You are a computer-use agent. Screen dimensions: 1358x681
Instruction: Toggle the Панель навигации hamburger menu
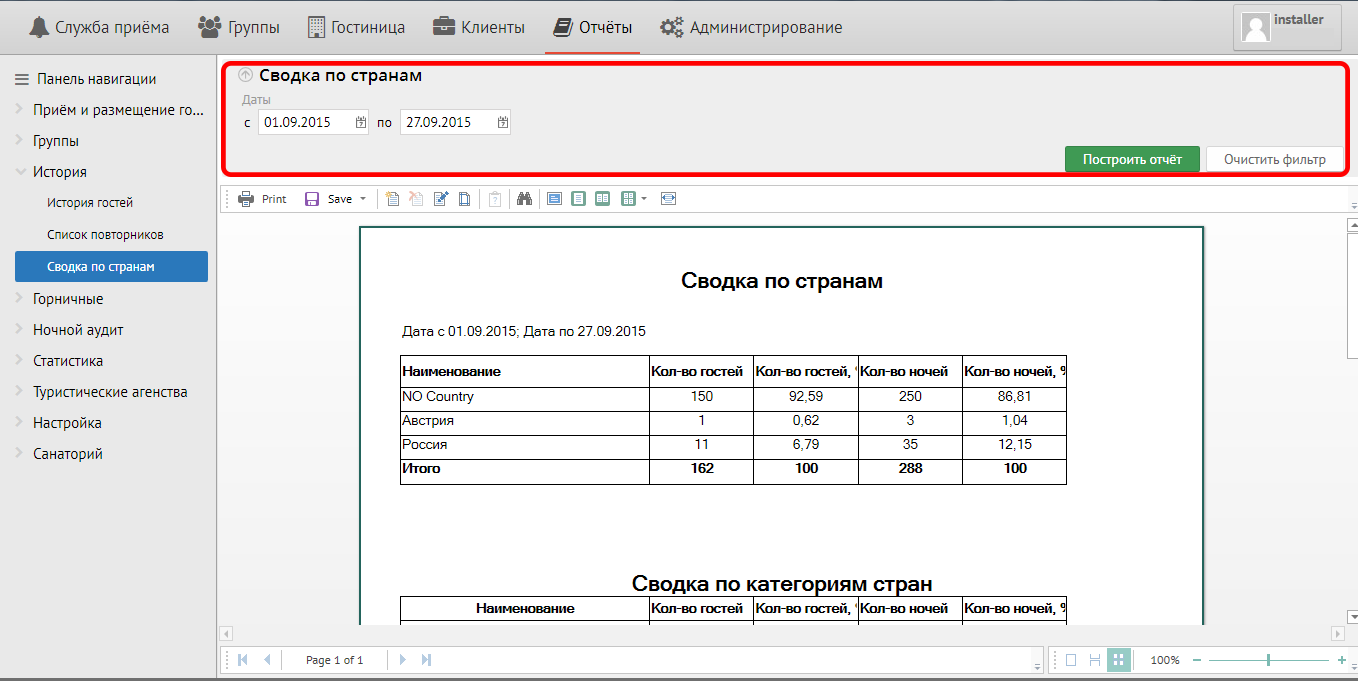21,79
